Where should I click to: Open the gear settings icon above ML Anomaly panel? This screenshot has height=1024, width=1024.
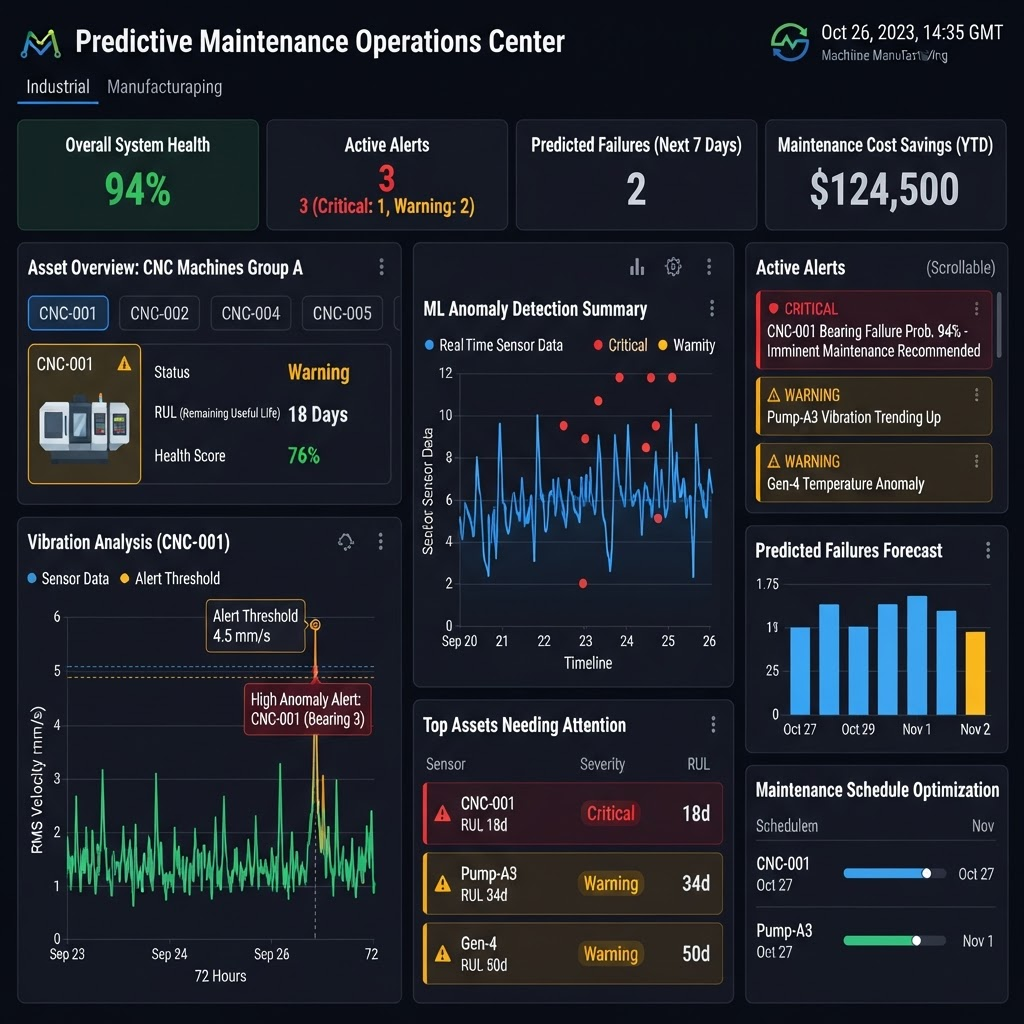[x=673, y=266]
